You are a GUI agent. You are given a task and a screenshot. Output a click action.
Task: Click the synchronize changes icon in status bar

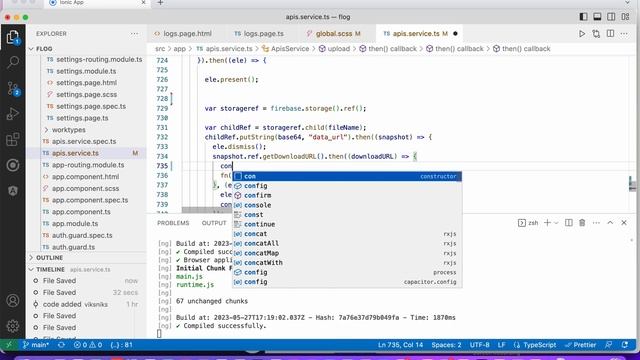point(61,345)
